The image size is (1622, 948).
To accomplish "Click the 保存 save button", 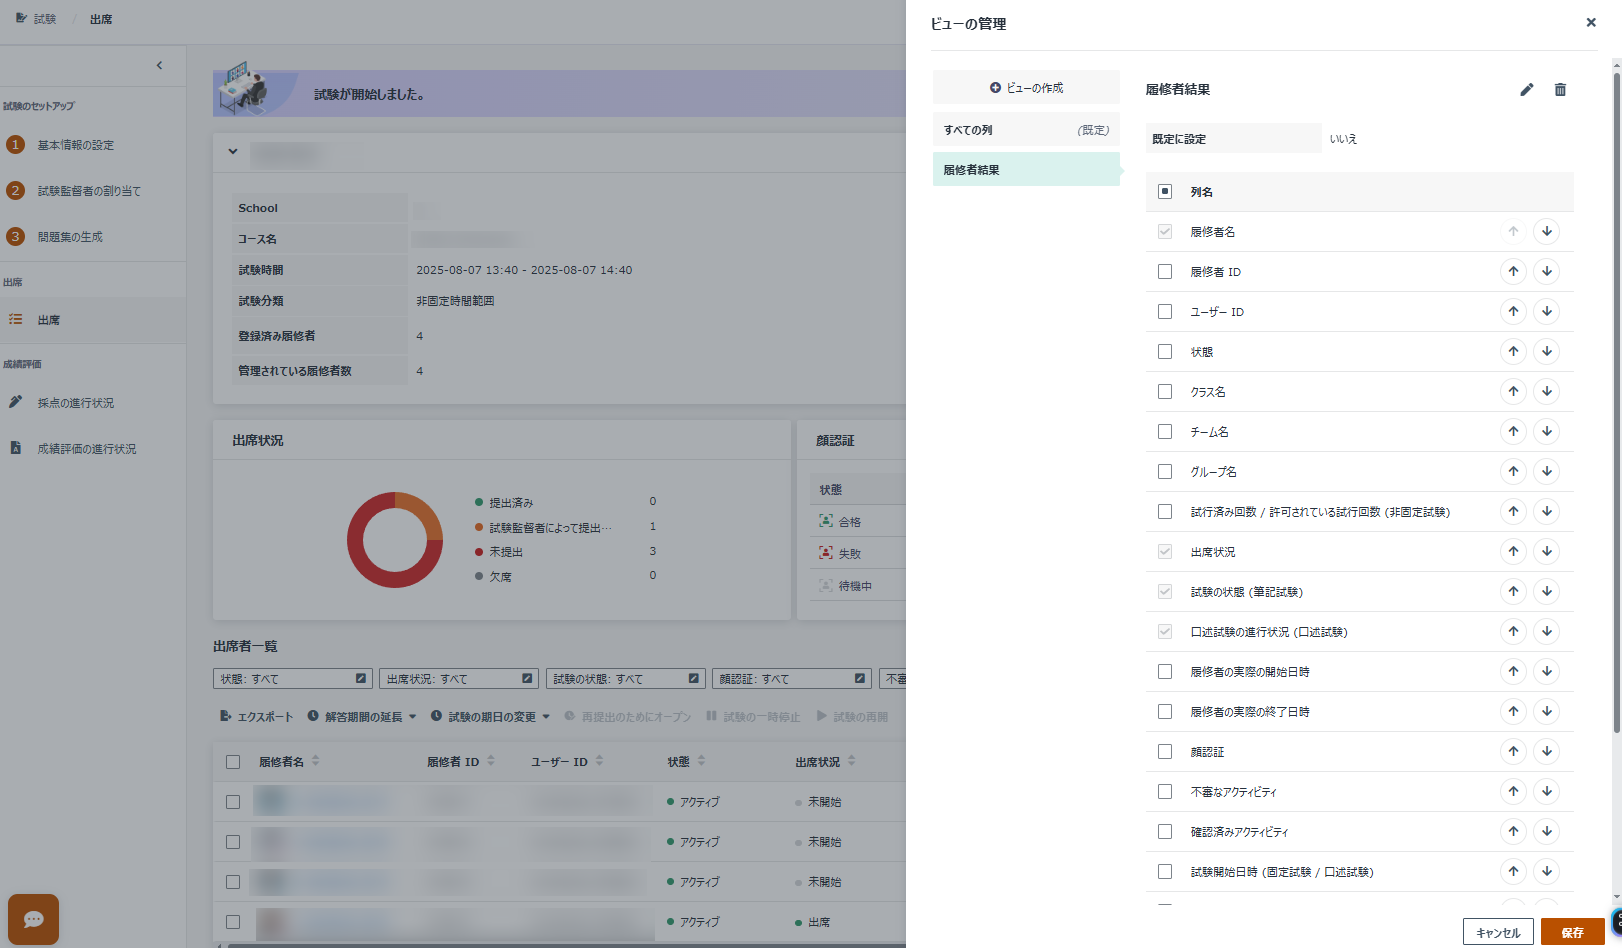I will (1572, 932).
